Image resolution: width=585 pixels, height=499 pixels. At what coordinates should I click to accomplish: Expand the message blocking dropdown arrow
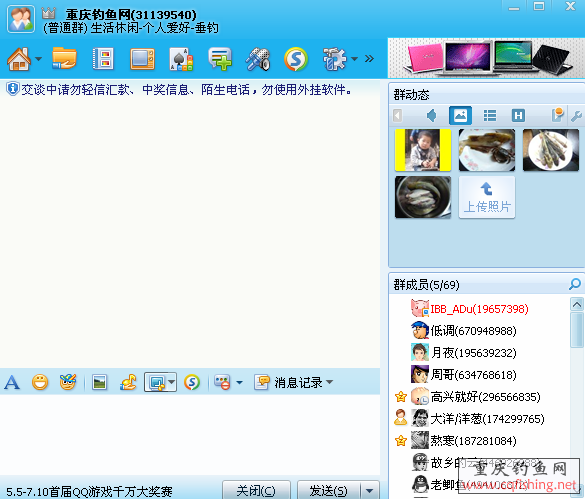[x=240, y=383]
